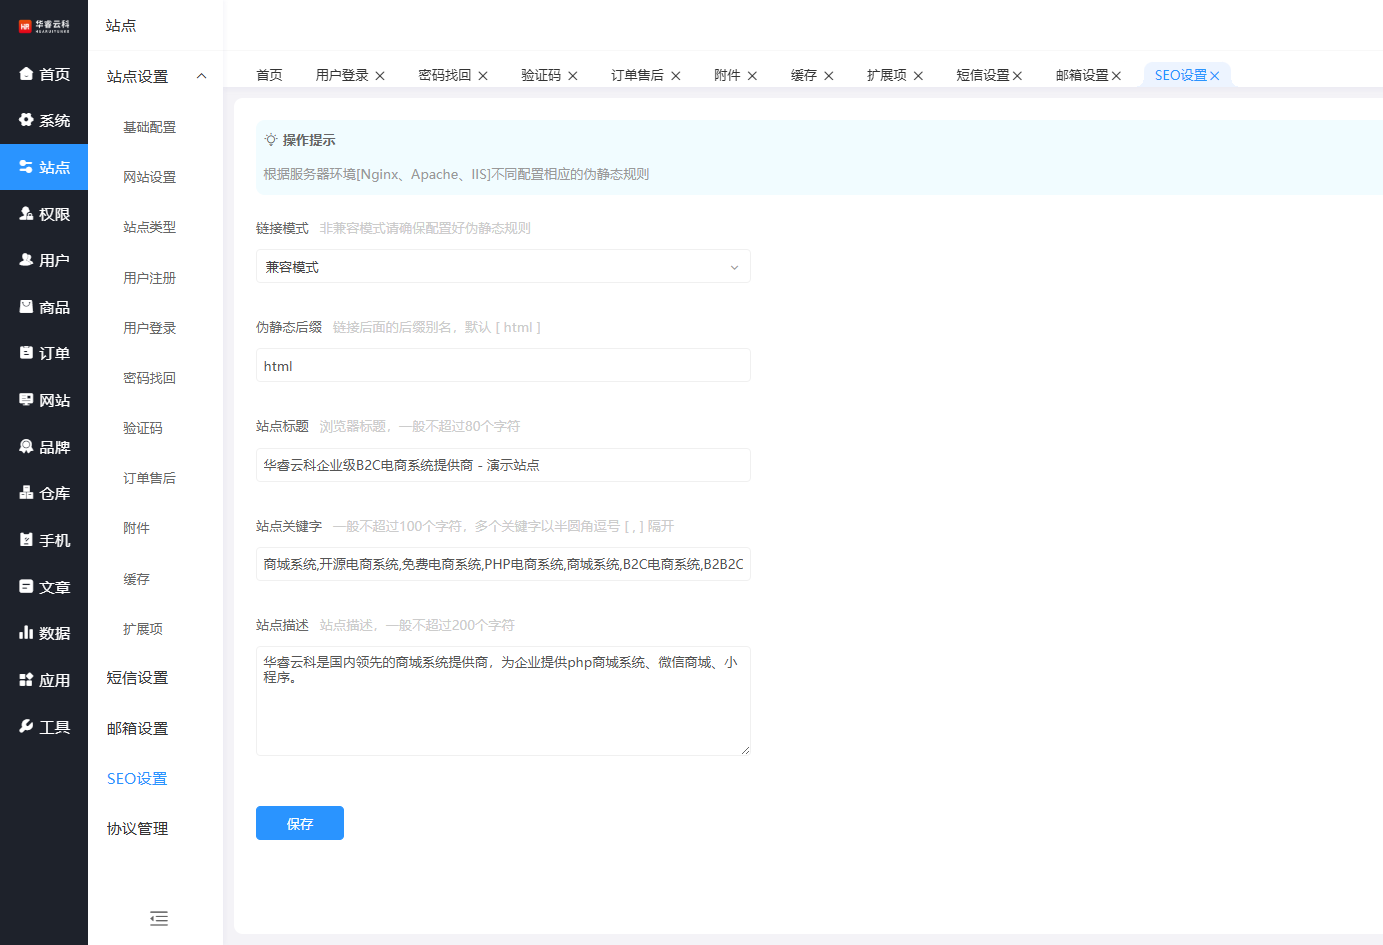Switch to the 用户登录 tab
1383x945 pixels.
click(341, 75)
